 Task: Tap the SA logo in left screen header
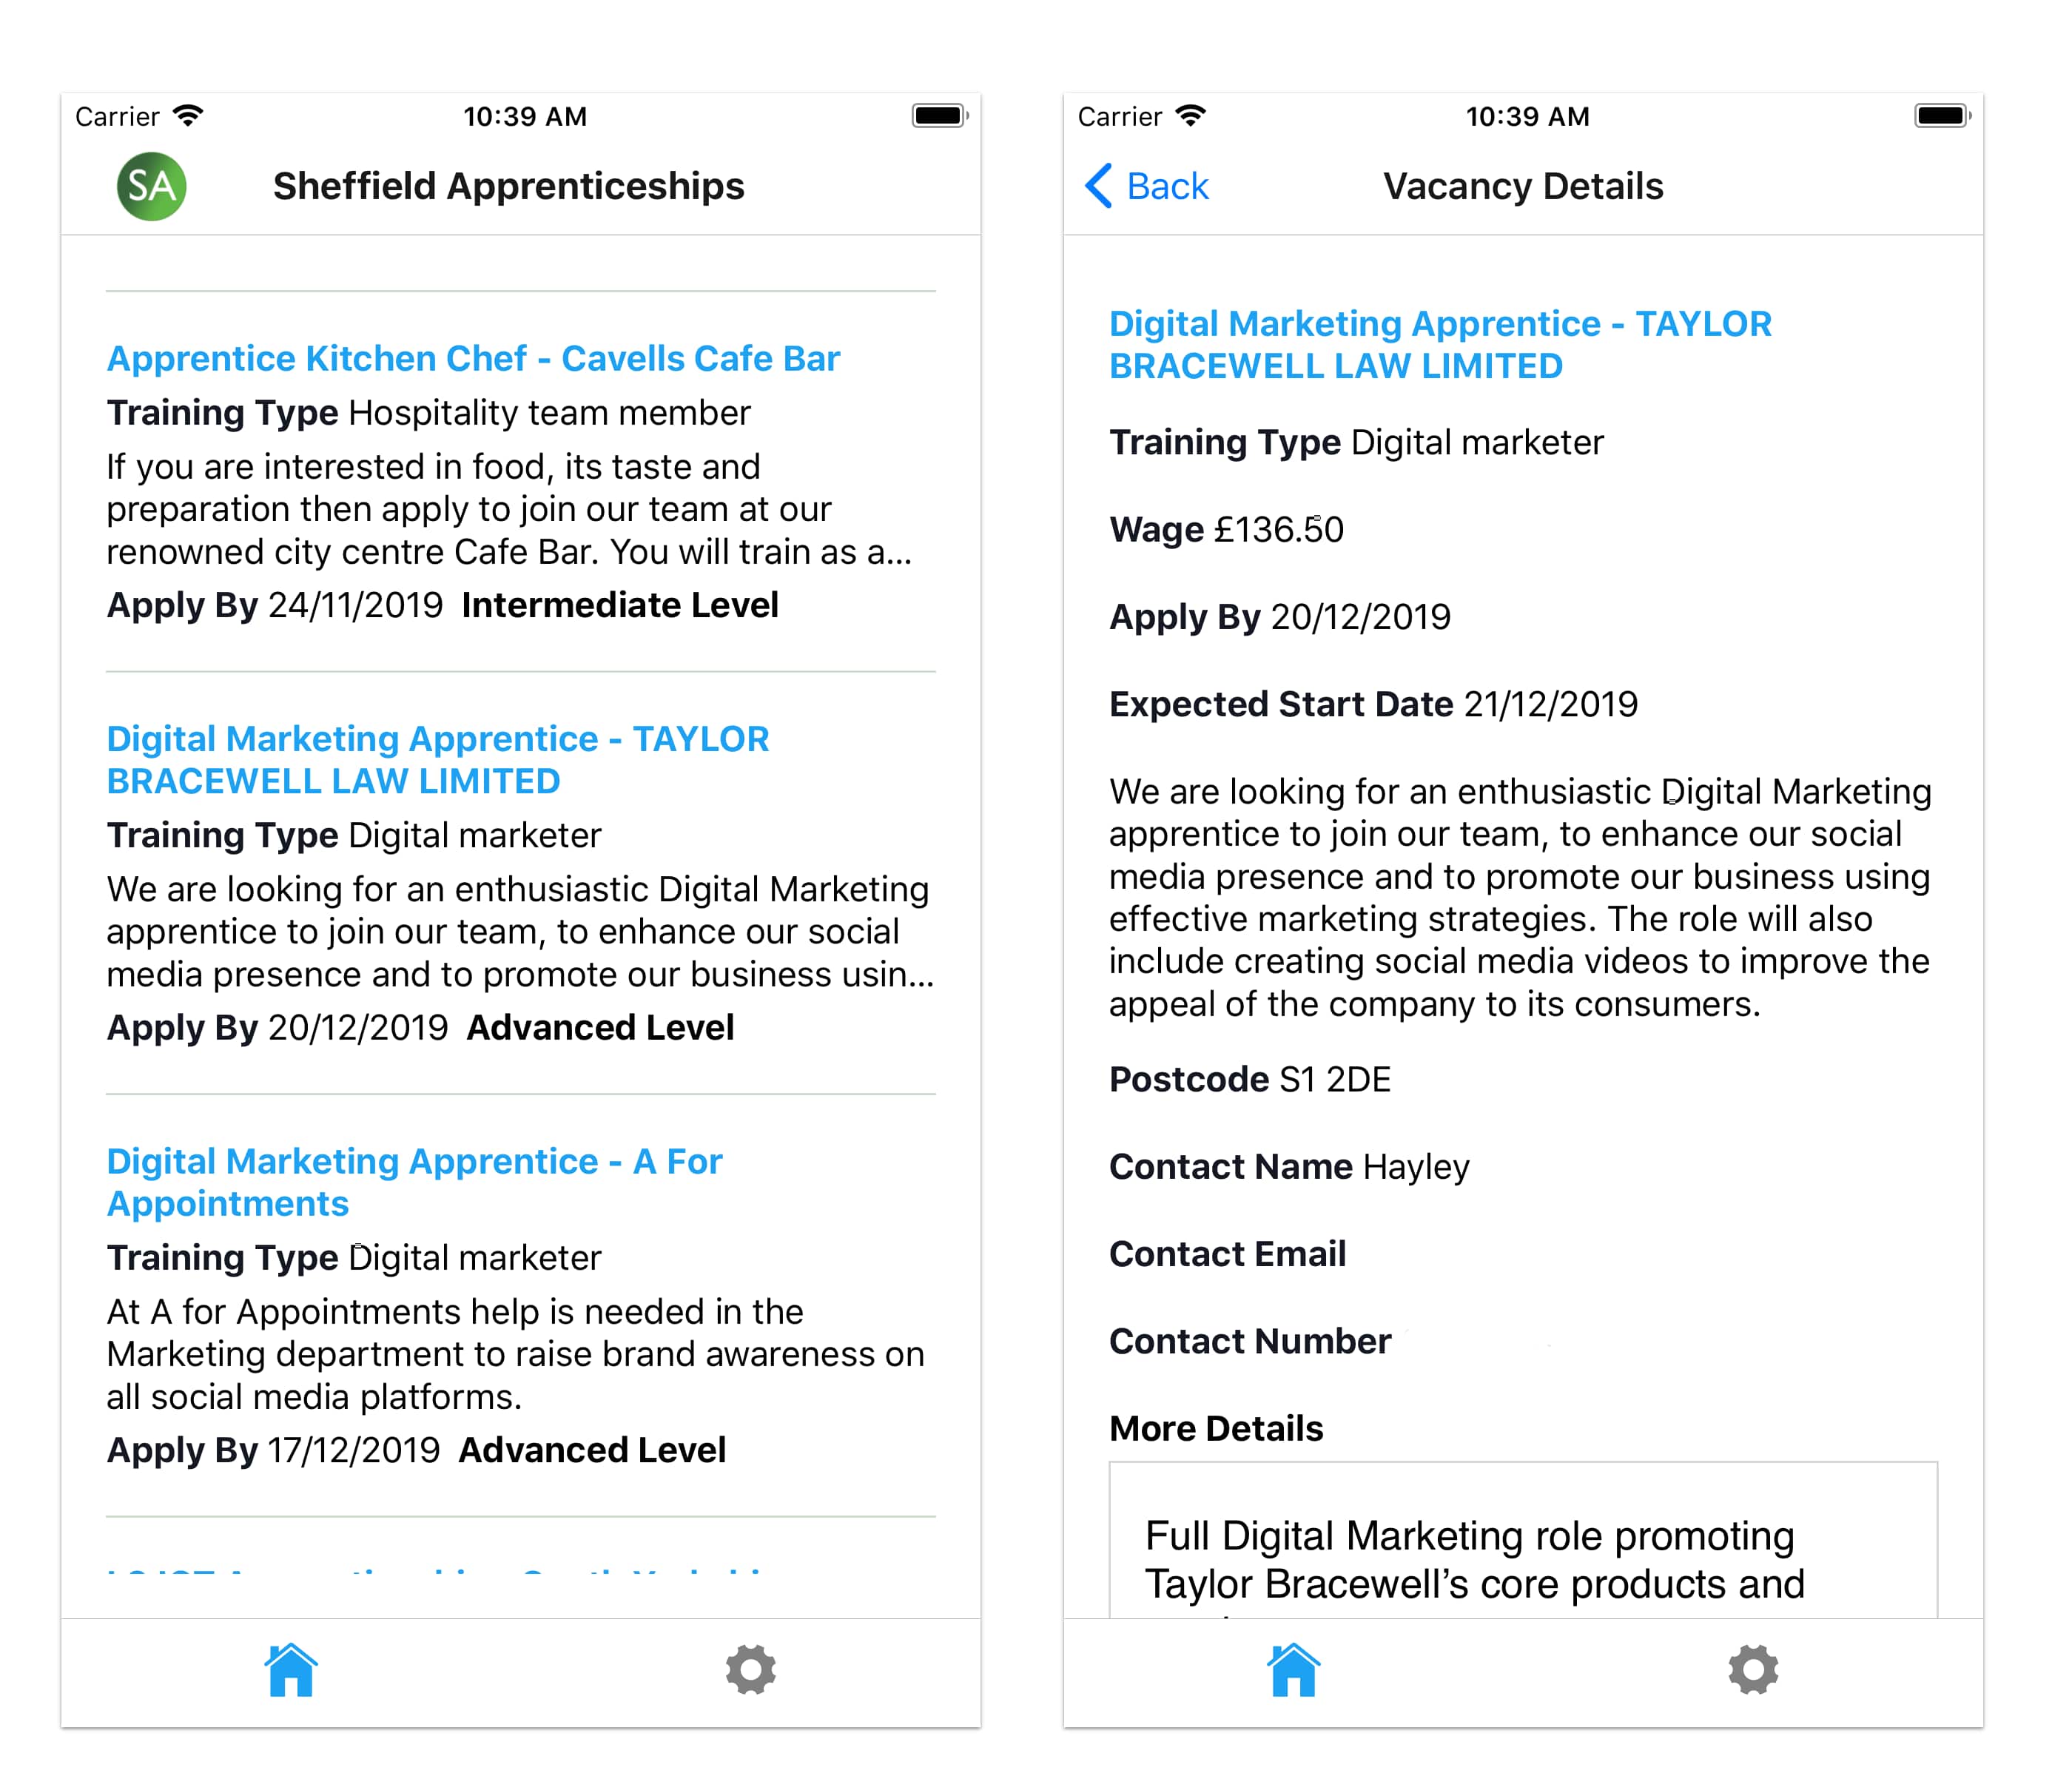click(x=151, y=186)
